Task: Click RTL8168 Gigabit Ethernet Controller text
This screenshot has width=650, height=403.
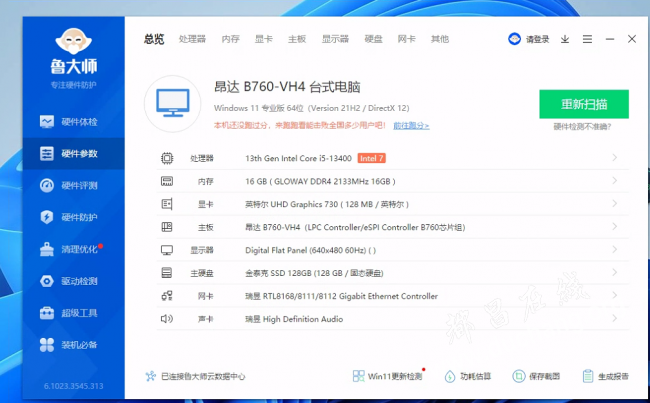Action: [342, 296]
